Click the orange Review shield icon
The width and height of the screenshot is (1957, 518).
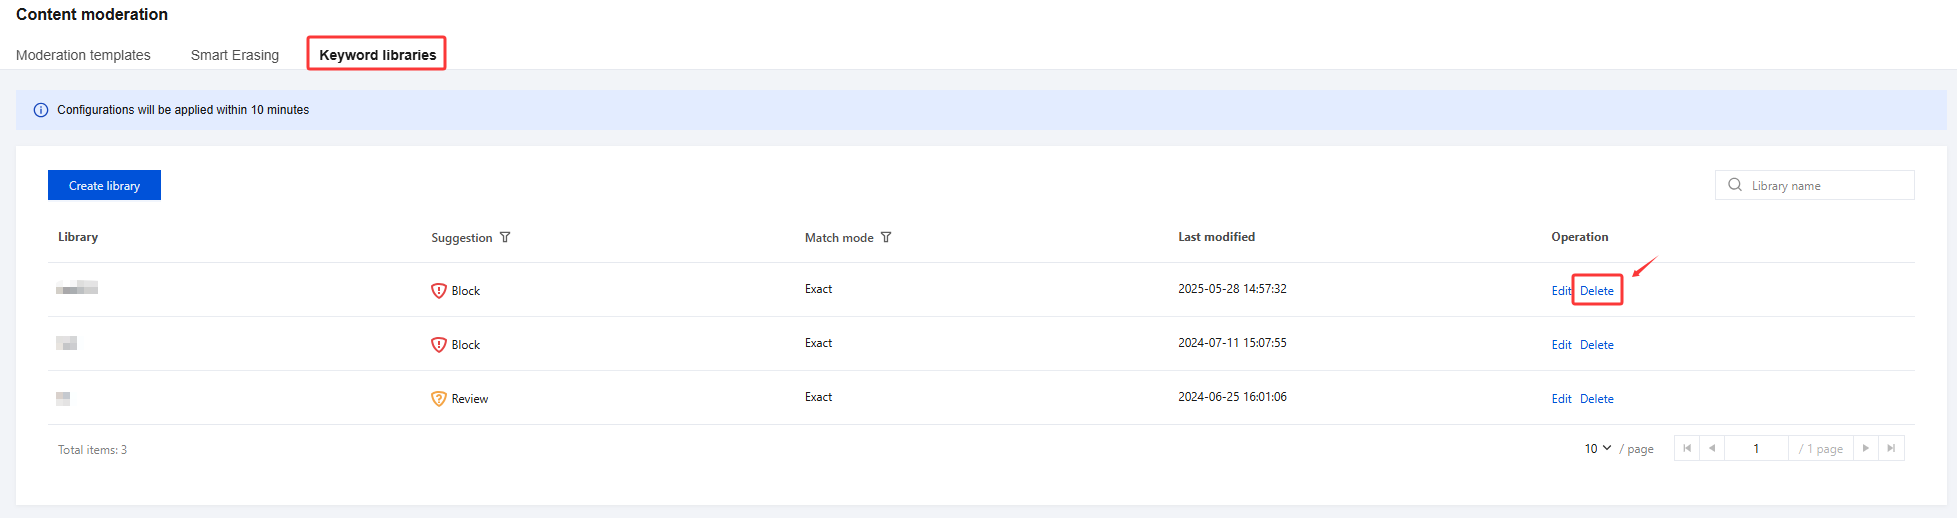(438, 399)
